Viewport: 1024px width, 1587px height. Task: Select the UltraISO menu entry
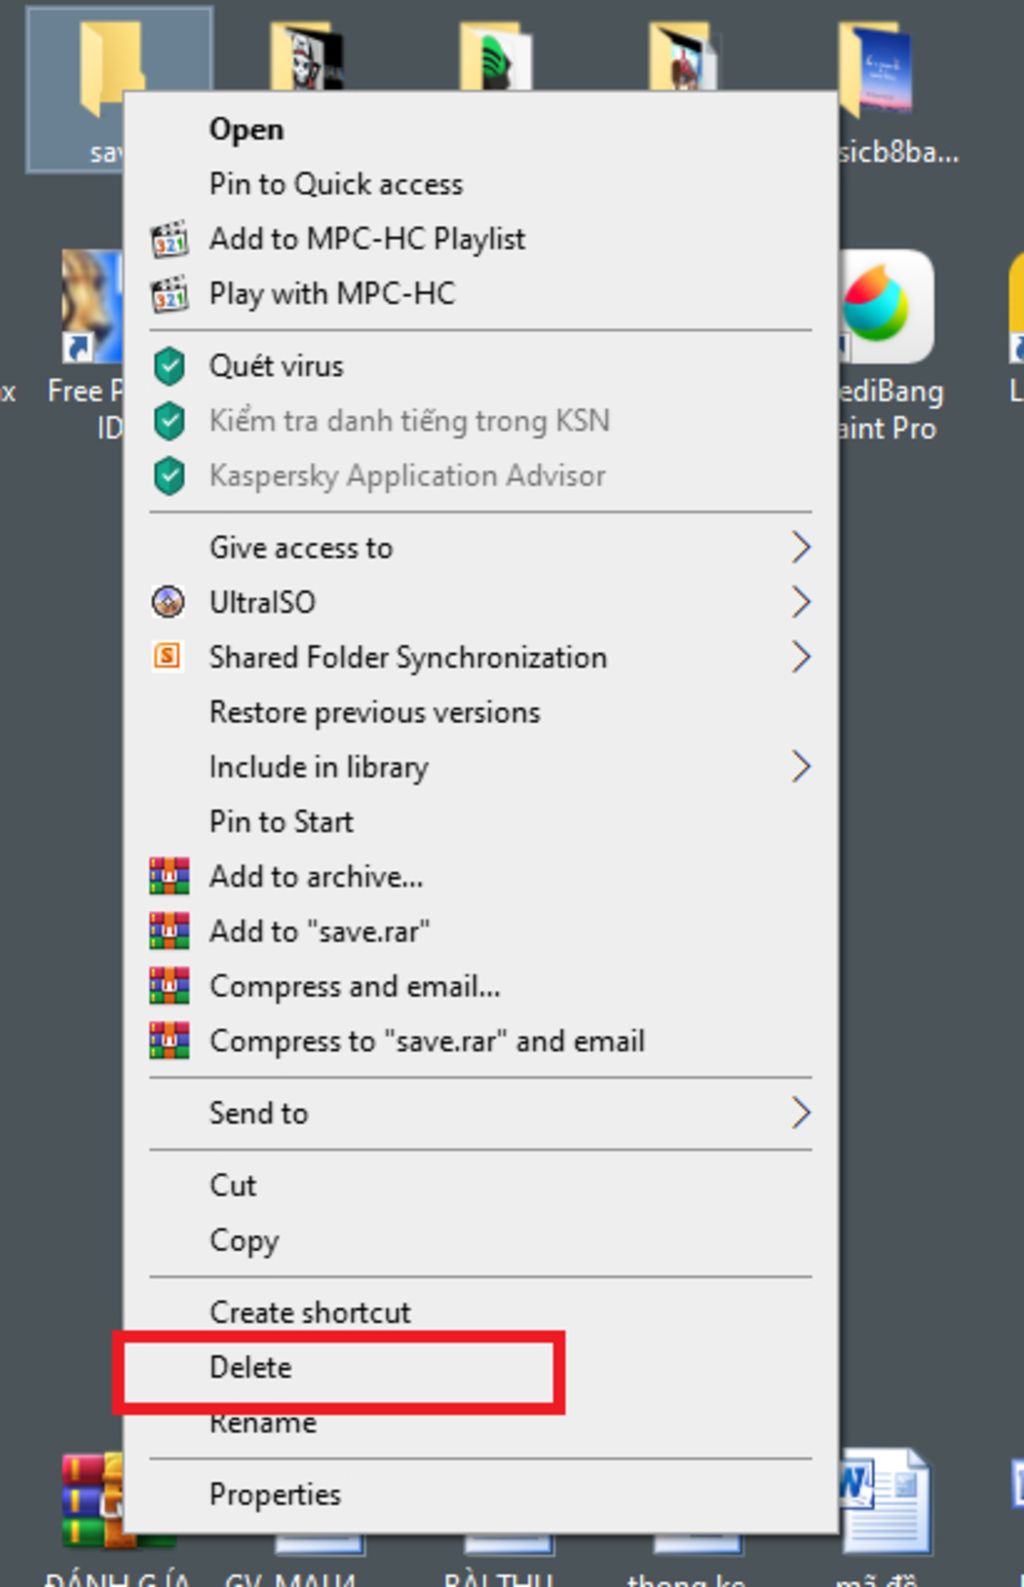point(262,603)
